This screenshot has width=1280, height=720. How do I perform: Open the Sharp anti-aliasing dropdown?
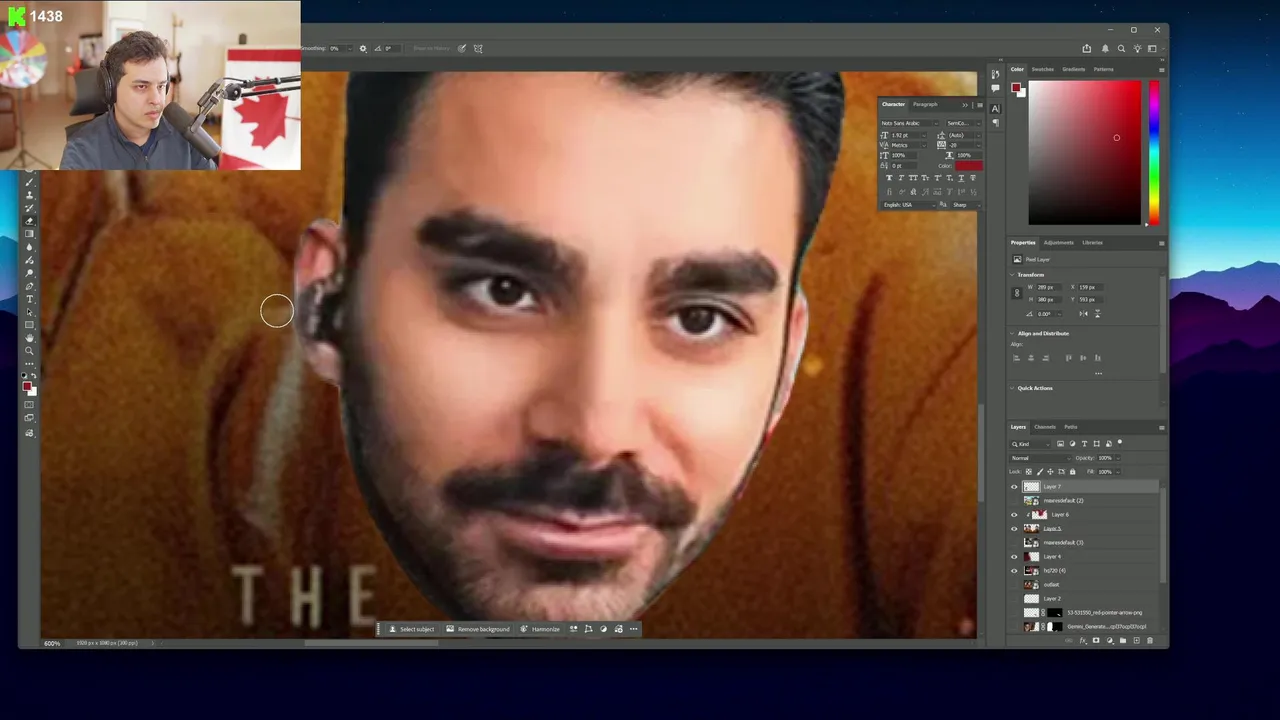[965, 205]
